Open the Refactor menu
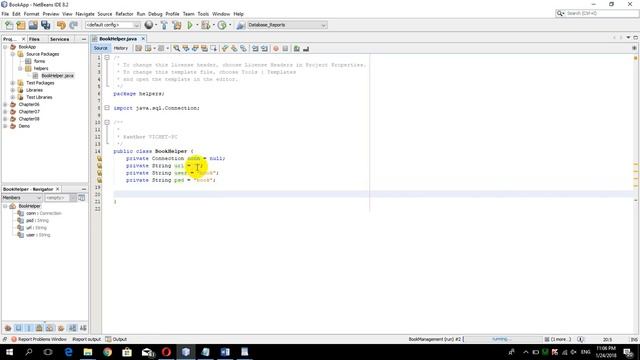This screenshot has width=640, height=360. click(x=124, y=14)
